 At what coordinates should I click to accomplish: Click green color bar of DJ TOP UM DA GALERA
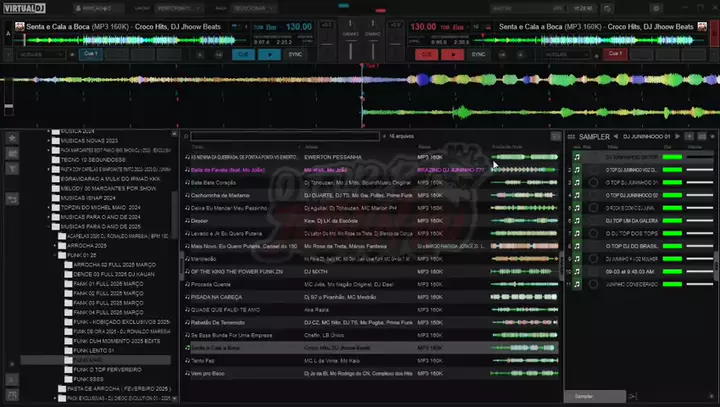[x=672, y=221]
